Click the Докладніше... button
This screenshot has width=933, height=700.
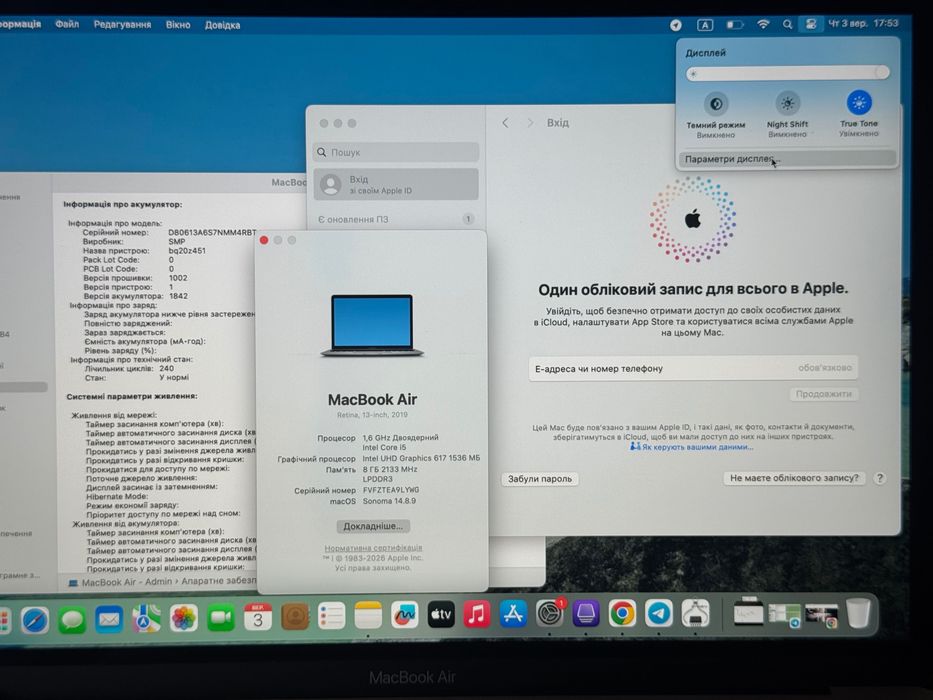(373, 526)
